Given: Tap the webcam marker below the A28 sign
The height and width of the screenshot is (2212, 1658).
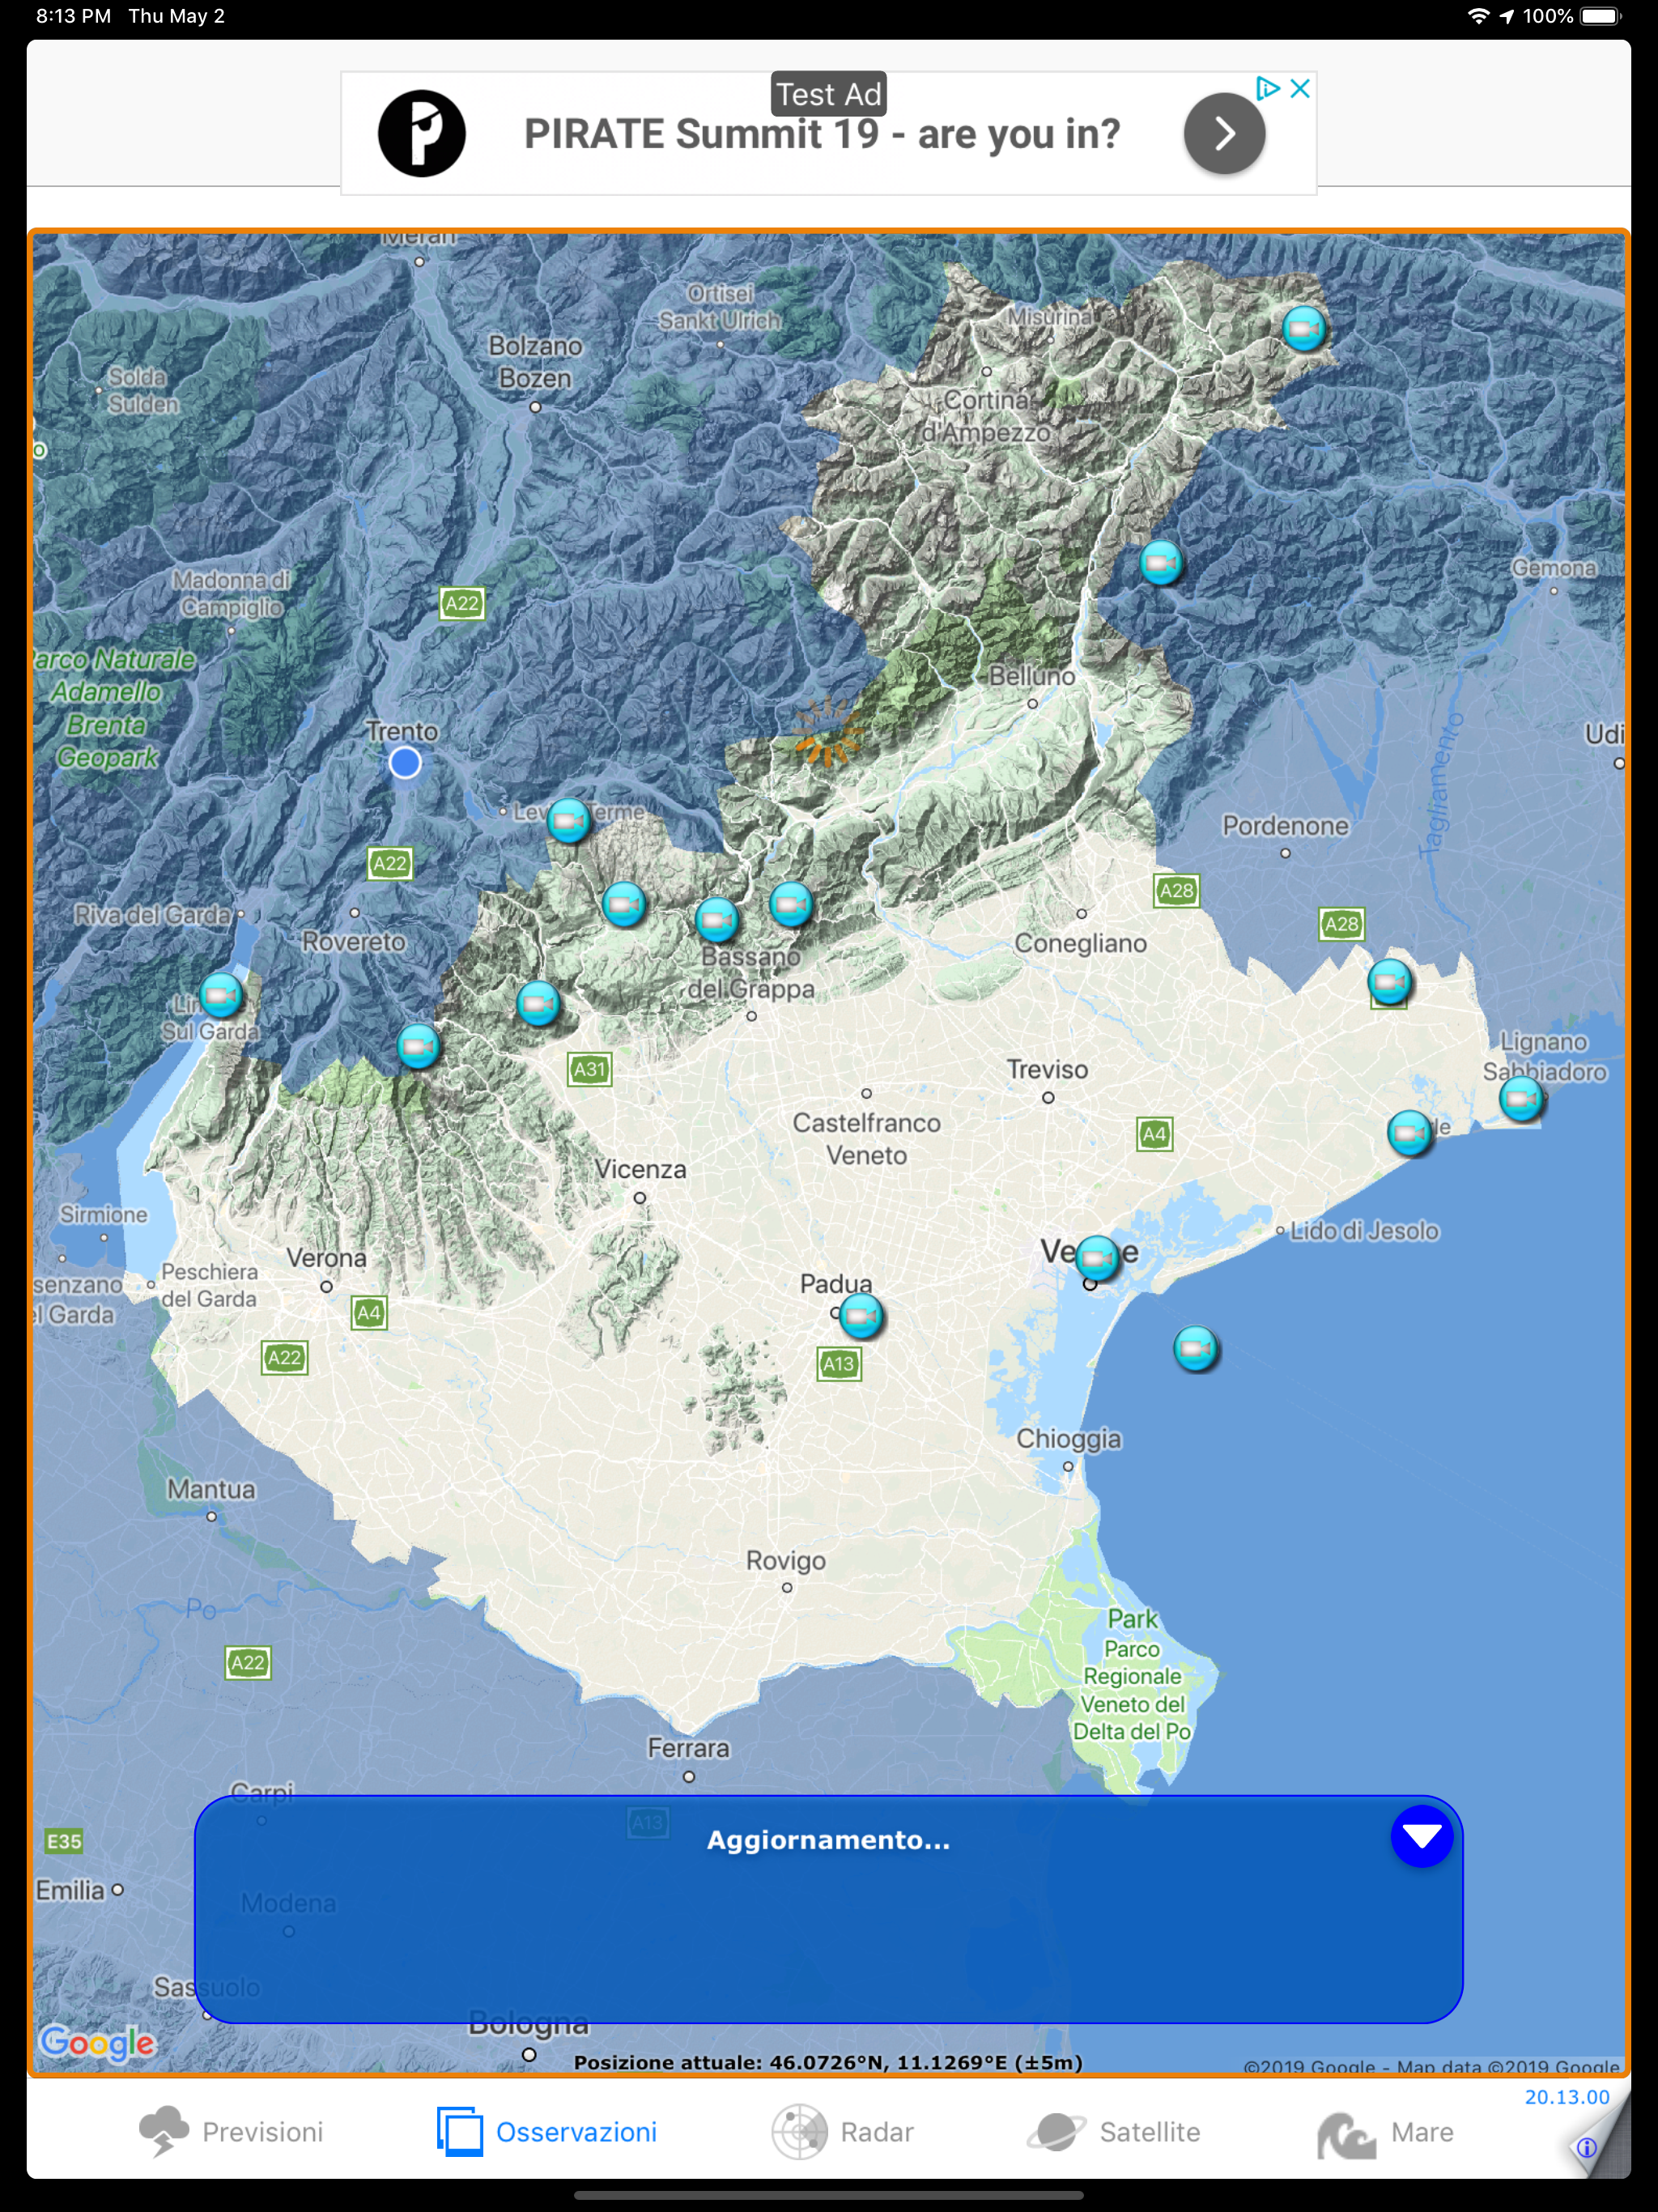Looking at the screenshot, I should coord(1389,981).
